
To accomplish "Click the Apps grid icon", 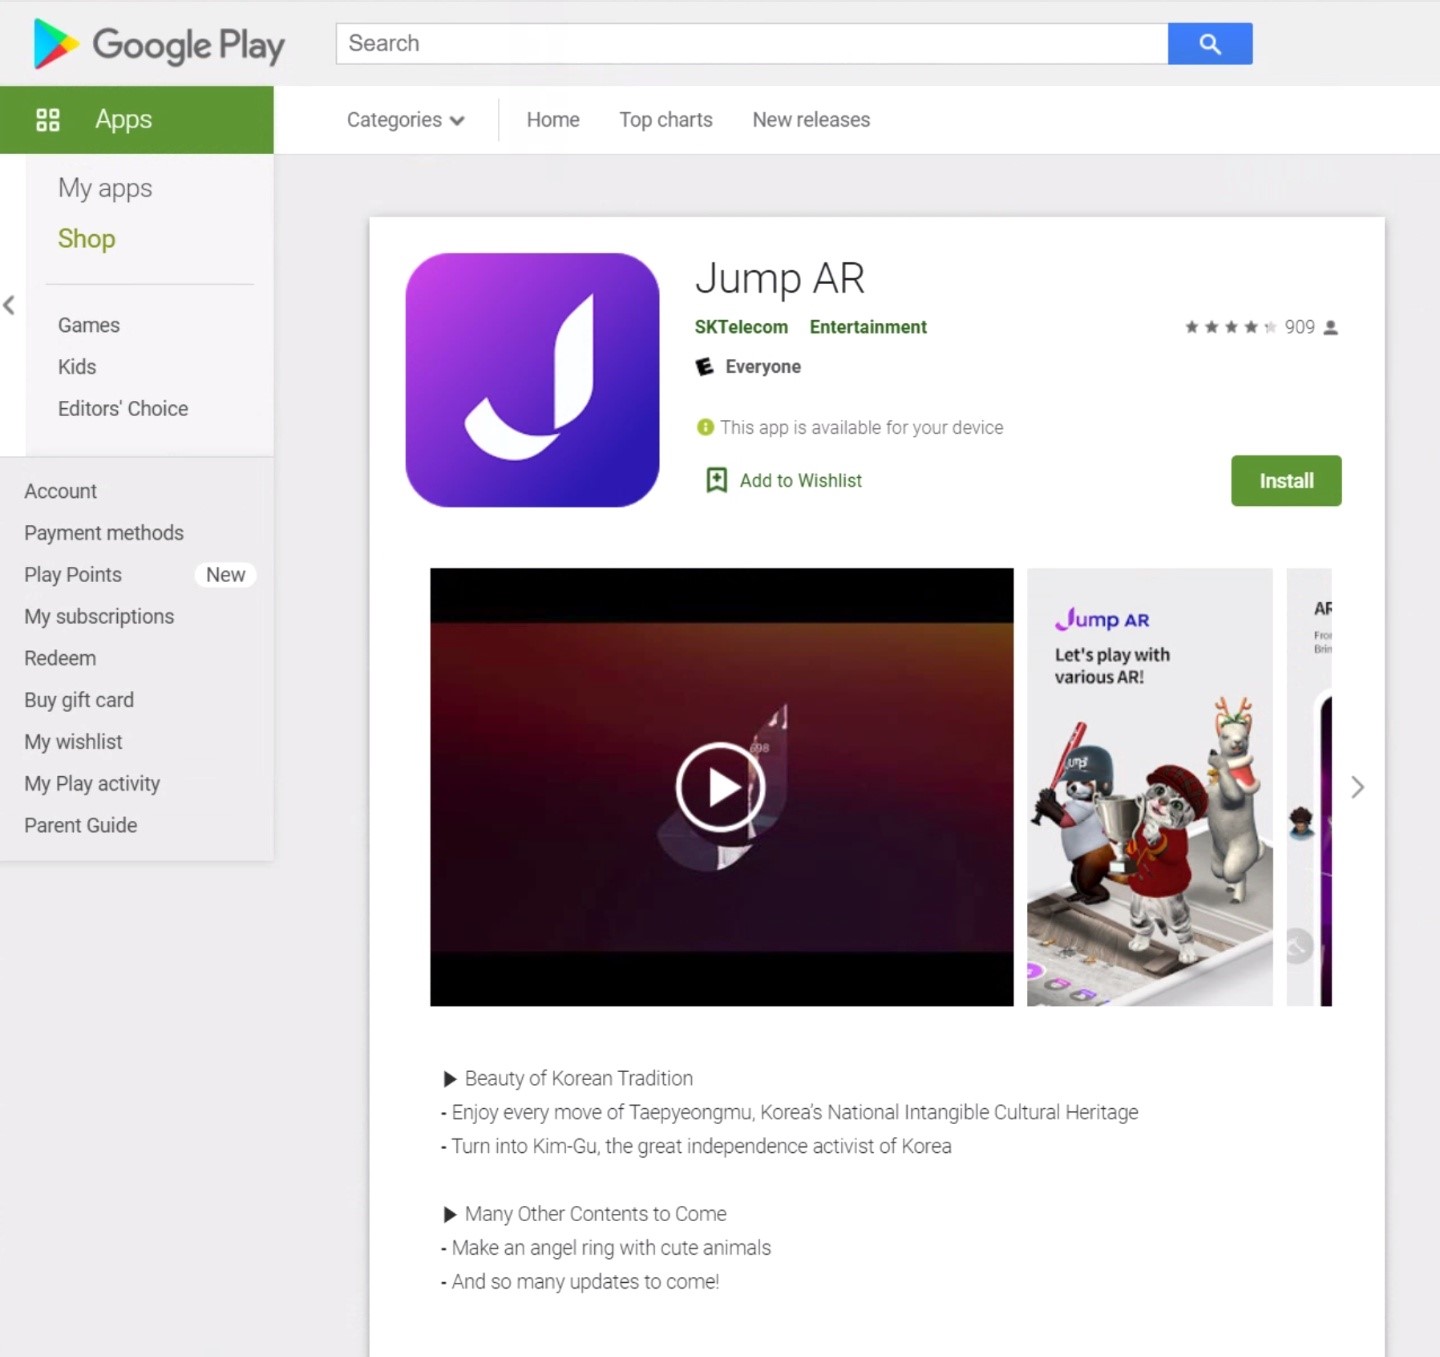I will [48, 120].
